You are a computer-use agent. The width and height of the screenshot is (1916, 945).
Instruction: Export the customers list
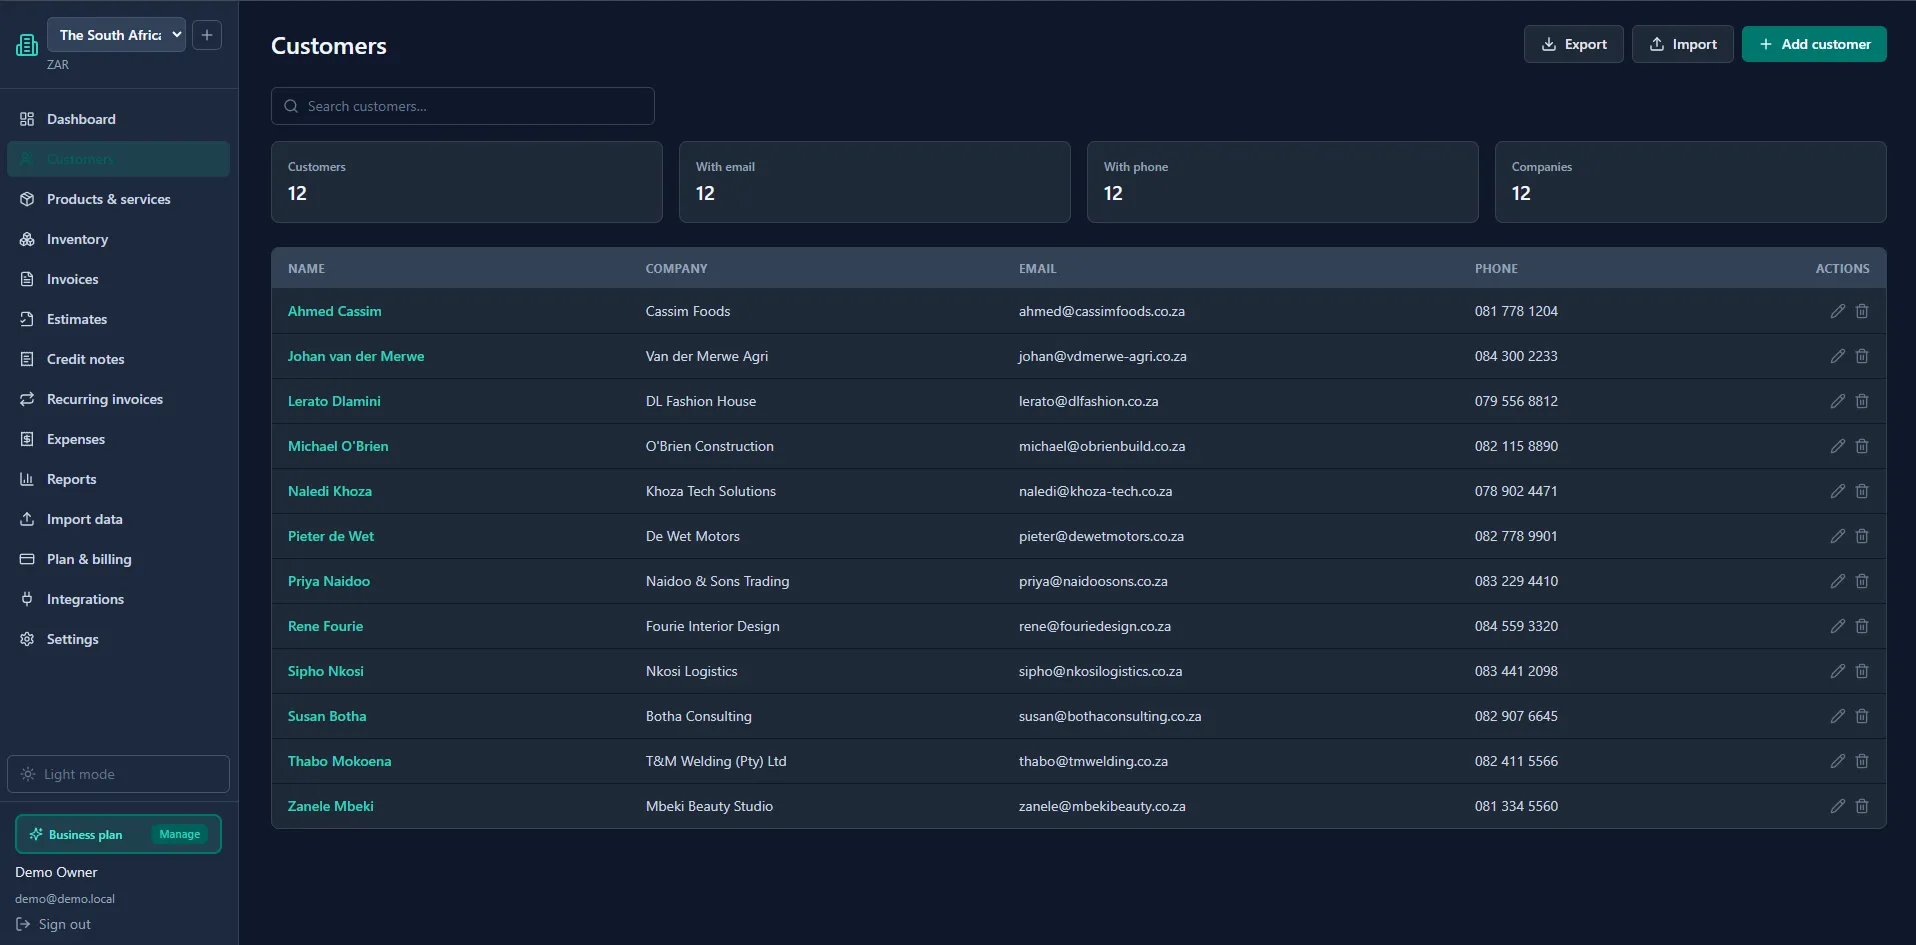pyautogui.click(x=1573, y=44)
